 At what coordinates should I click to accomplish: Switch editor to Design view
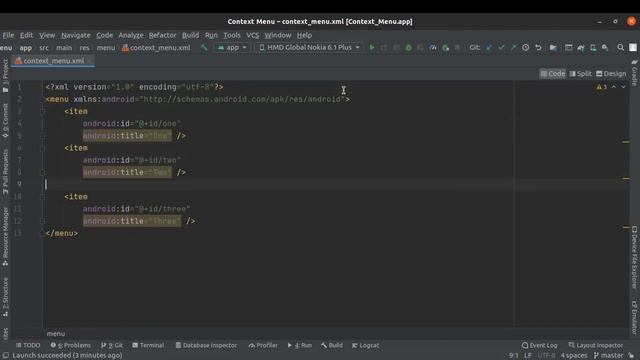(611, 74)
